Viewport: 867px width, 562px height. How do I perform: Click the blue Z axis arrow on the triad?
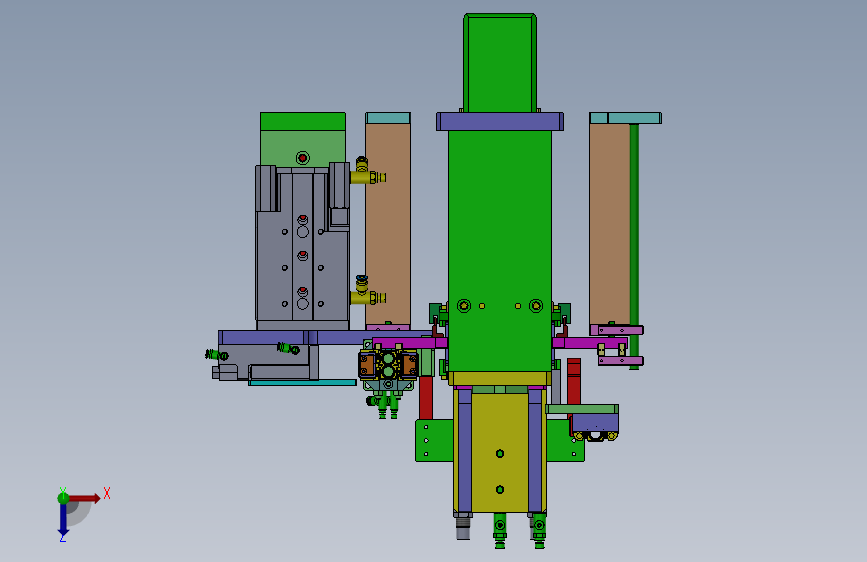click(63, 521)
